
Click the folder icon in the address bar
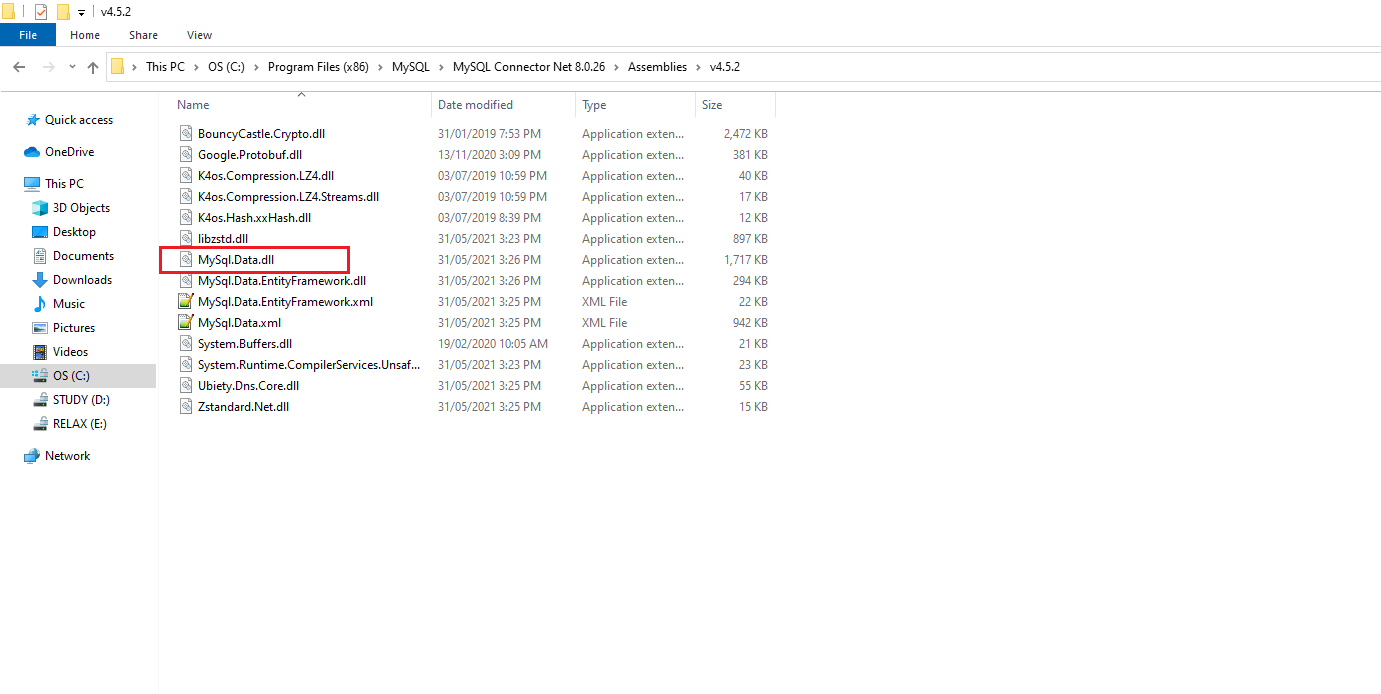[x=117, y=67]
